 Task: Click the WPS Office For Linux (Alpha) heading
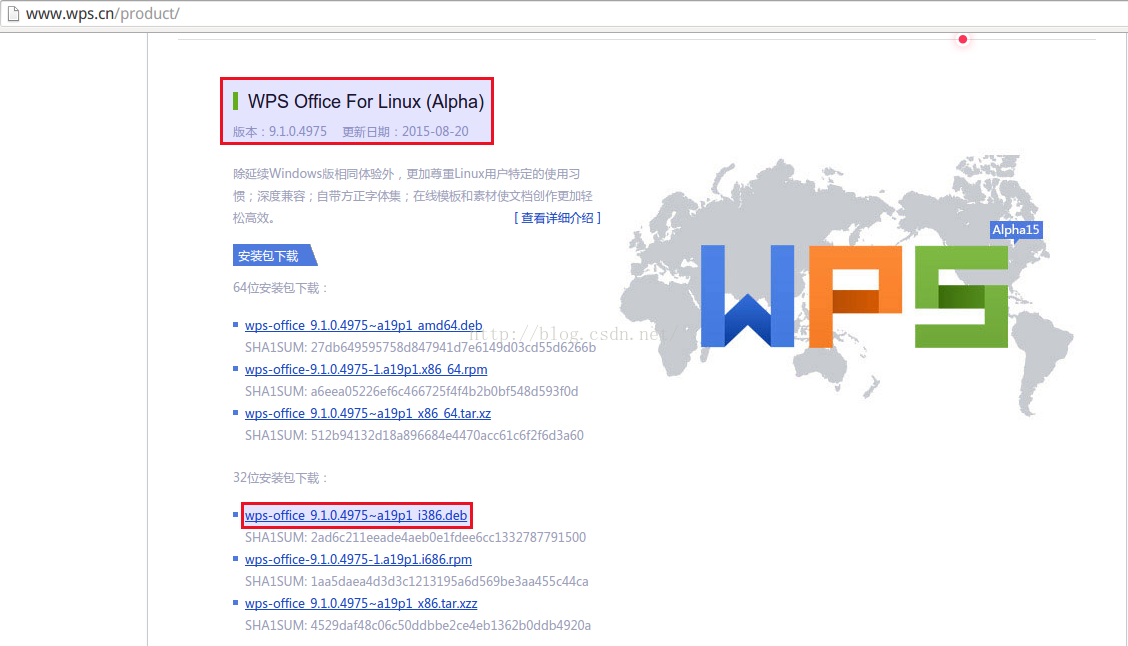(x=365, y=101)
